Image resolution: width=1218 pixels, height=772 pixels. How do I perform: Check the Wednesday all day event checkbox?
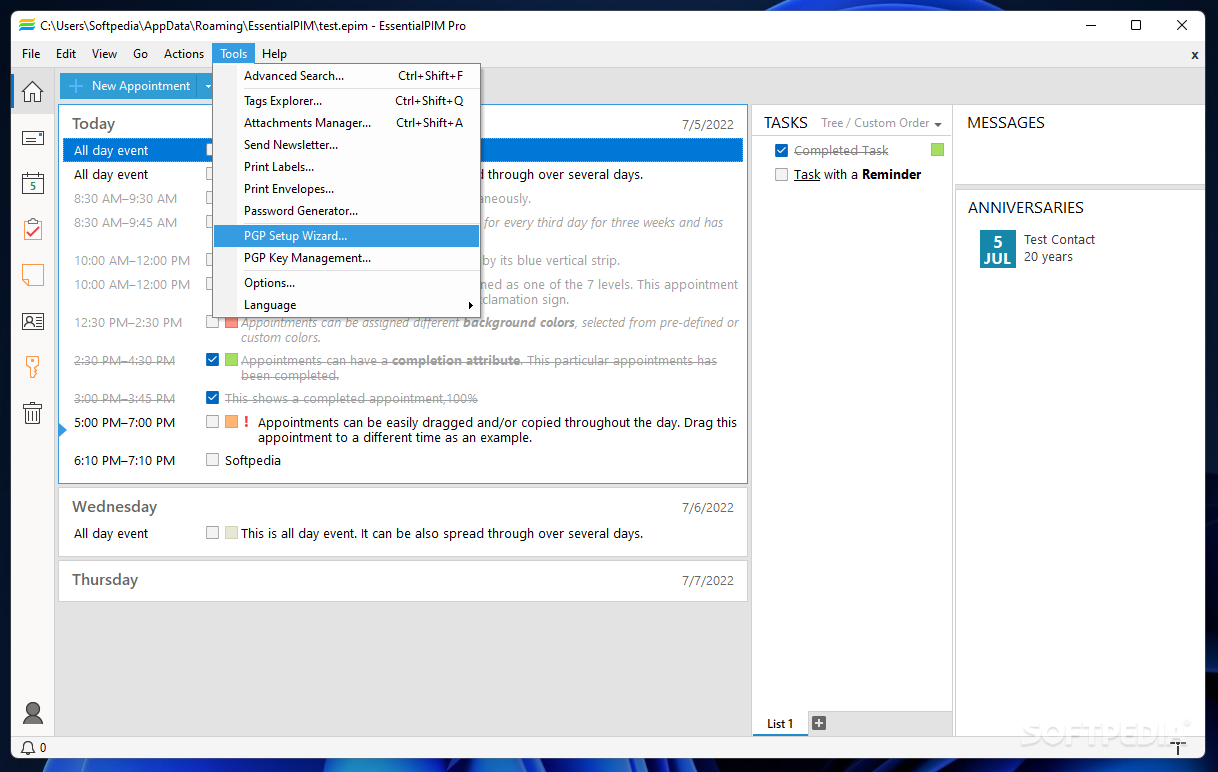point(212,533)
